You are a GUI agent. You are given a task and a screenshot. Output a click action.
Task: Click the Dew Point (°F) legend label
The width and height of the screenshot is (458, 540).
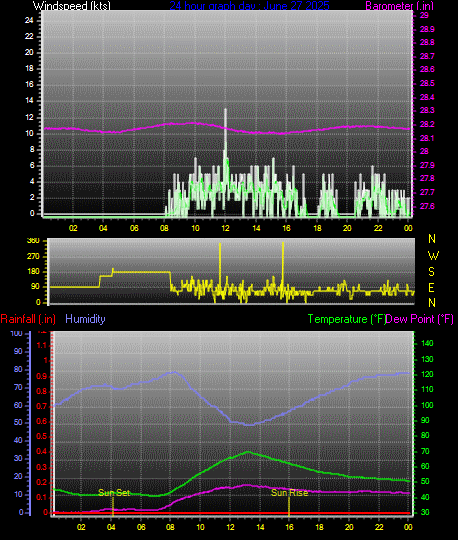(419, 319)
